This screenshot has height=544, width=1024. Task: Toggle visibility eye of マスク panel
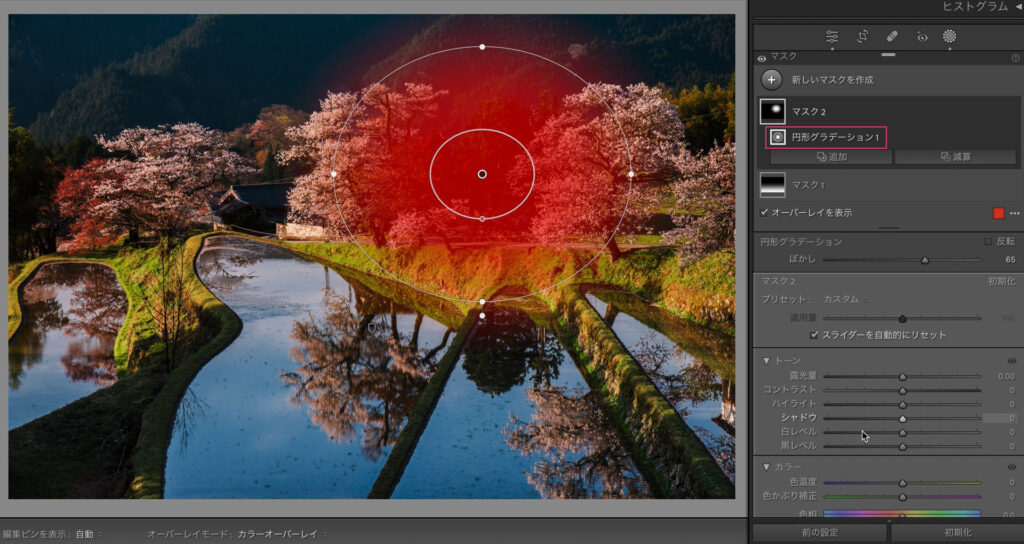point(762,58)
